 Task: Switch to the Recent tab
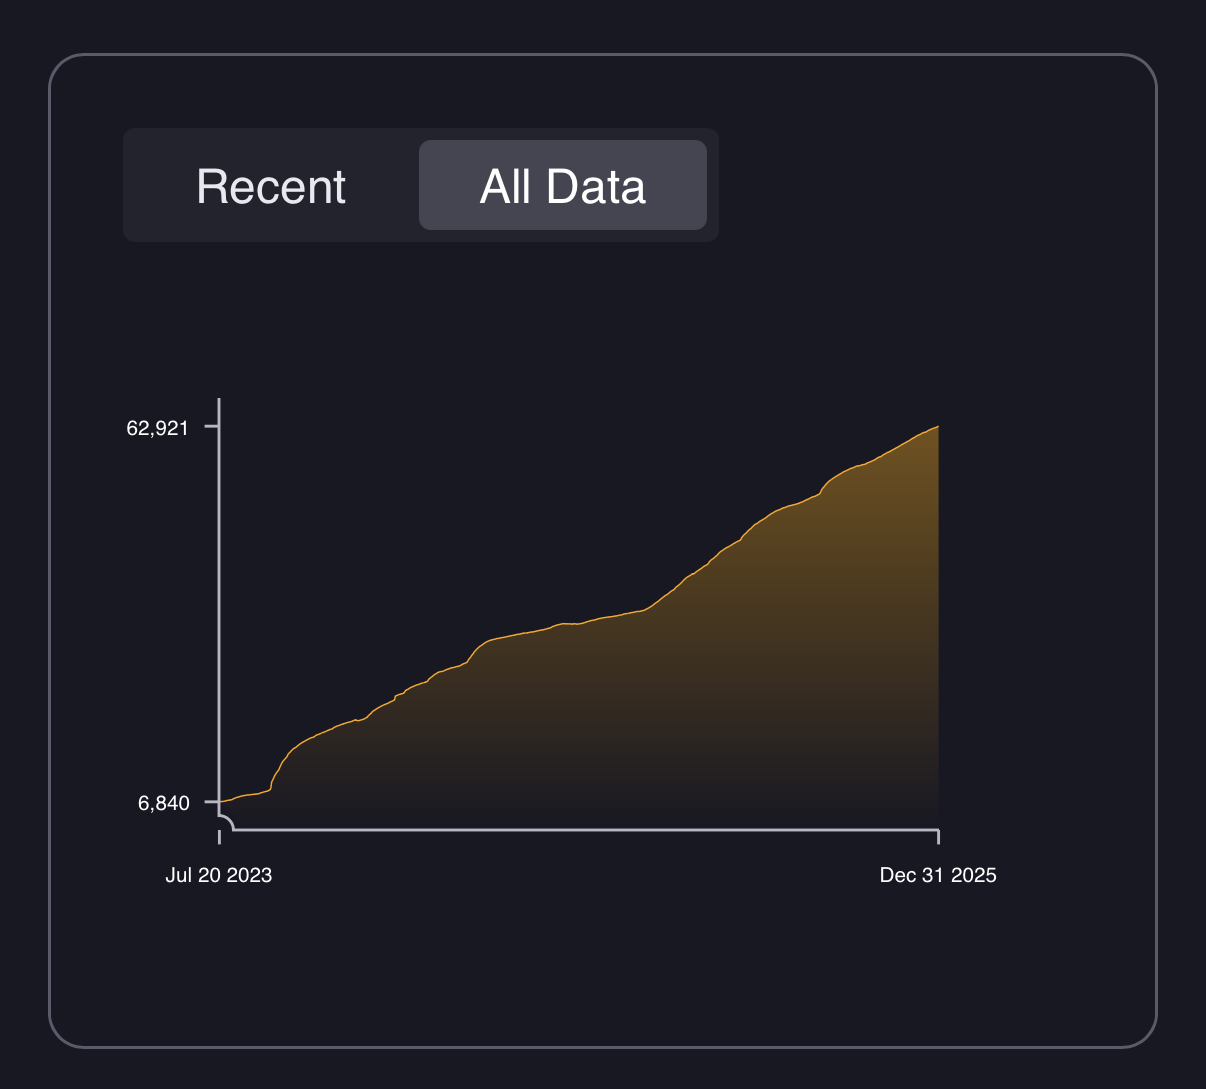pos(271,186)
